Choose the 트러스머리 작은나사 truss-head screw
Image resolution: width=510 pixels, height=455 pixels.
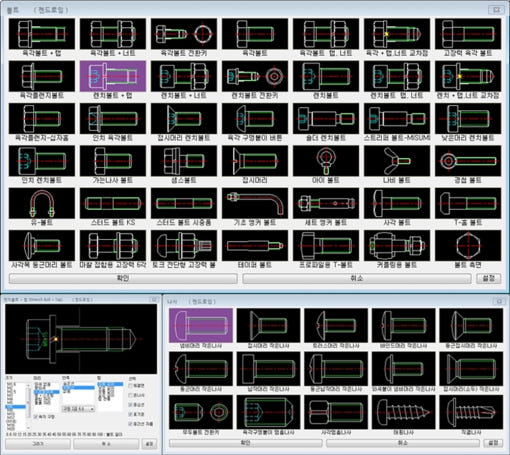coord(336,325)
